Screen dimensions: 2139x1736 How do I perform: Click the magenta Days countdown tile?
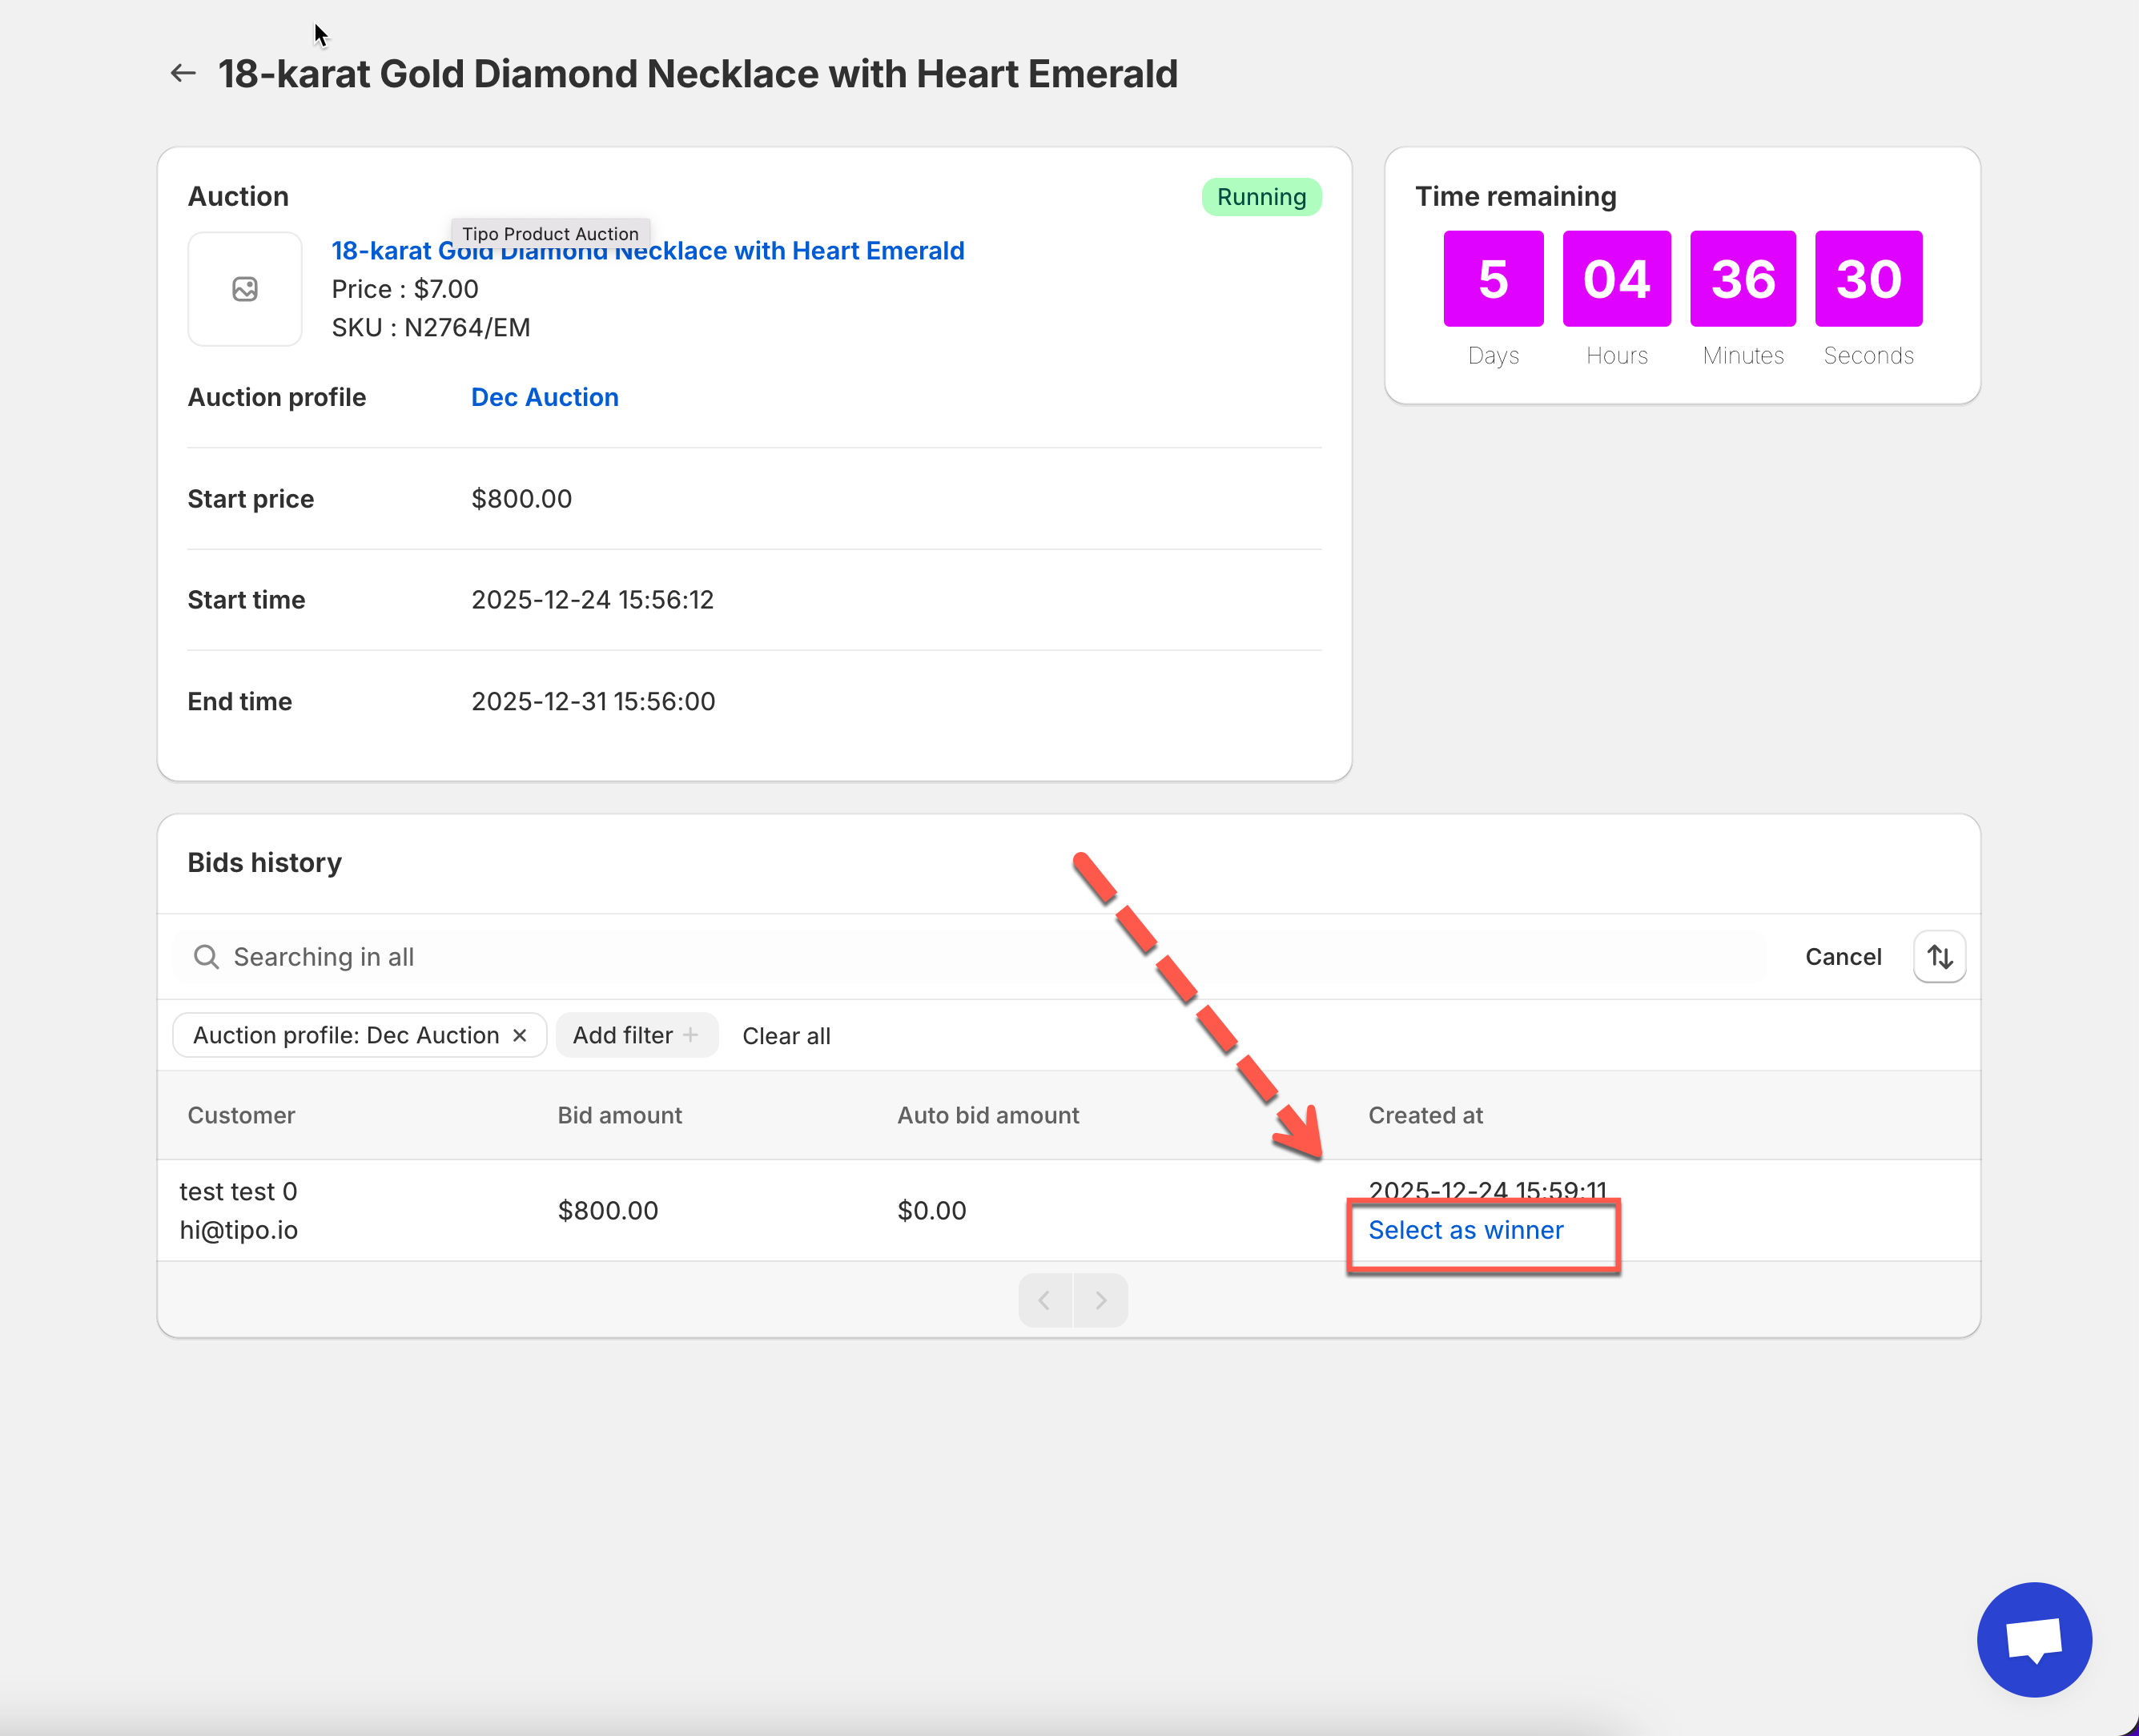coord(1493,279)
